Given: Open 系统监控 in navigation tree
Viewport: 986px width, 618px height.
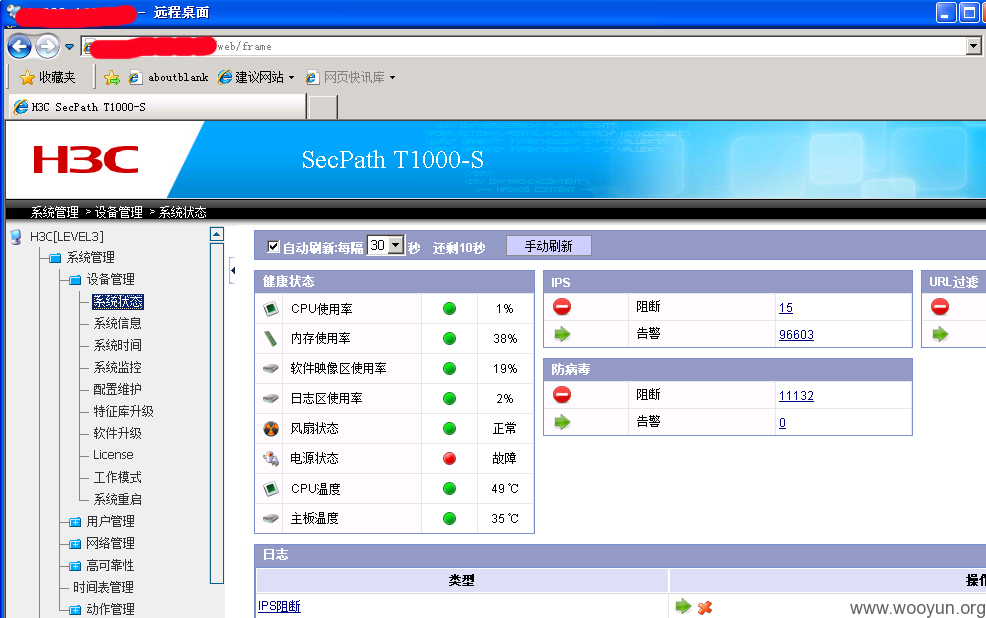Looking at the screenshot, I should pyautogui.click(x=118, y=367).
